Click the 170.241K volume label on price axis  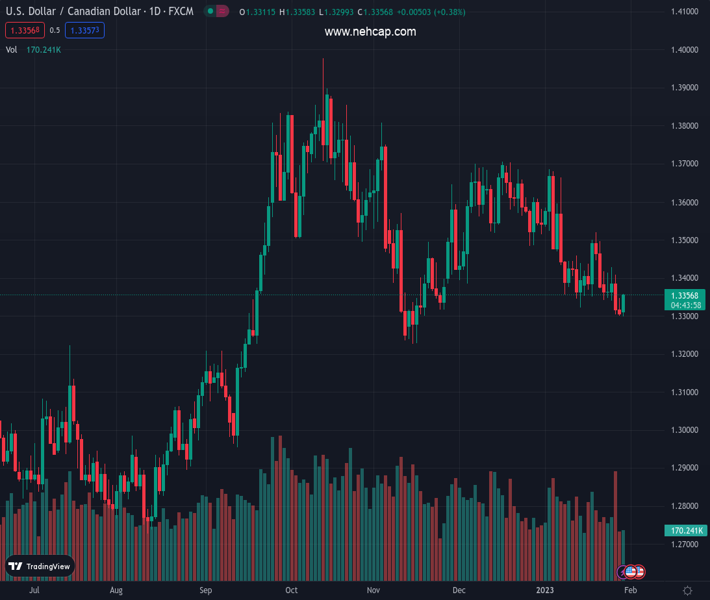coord(685,530)
